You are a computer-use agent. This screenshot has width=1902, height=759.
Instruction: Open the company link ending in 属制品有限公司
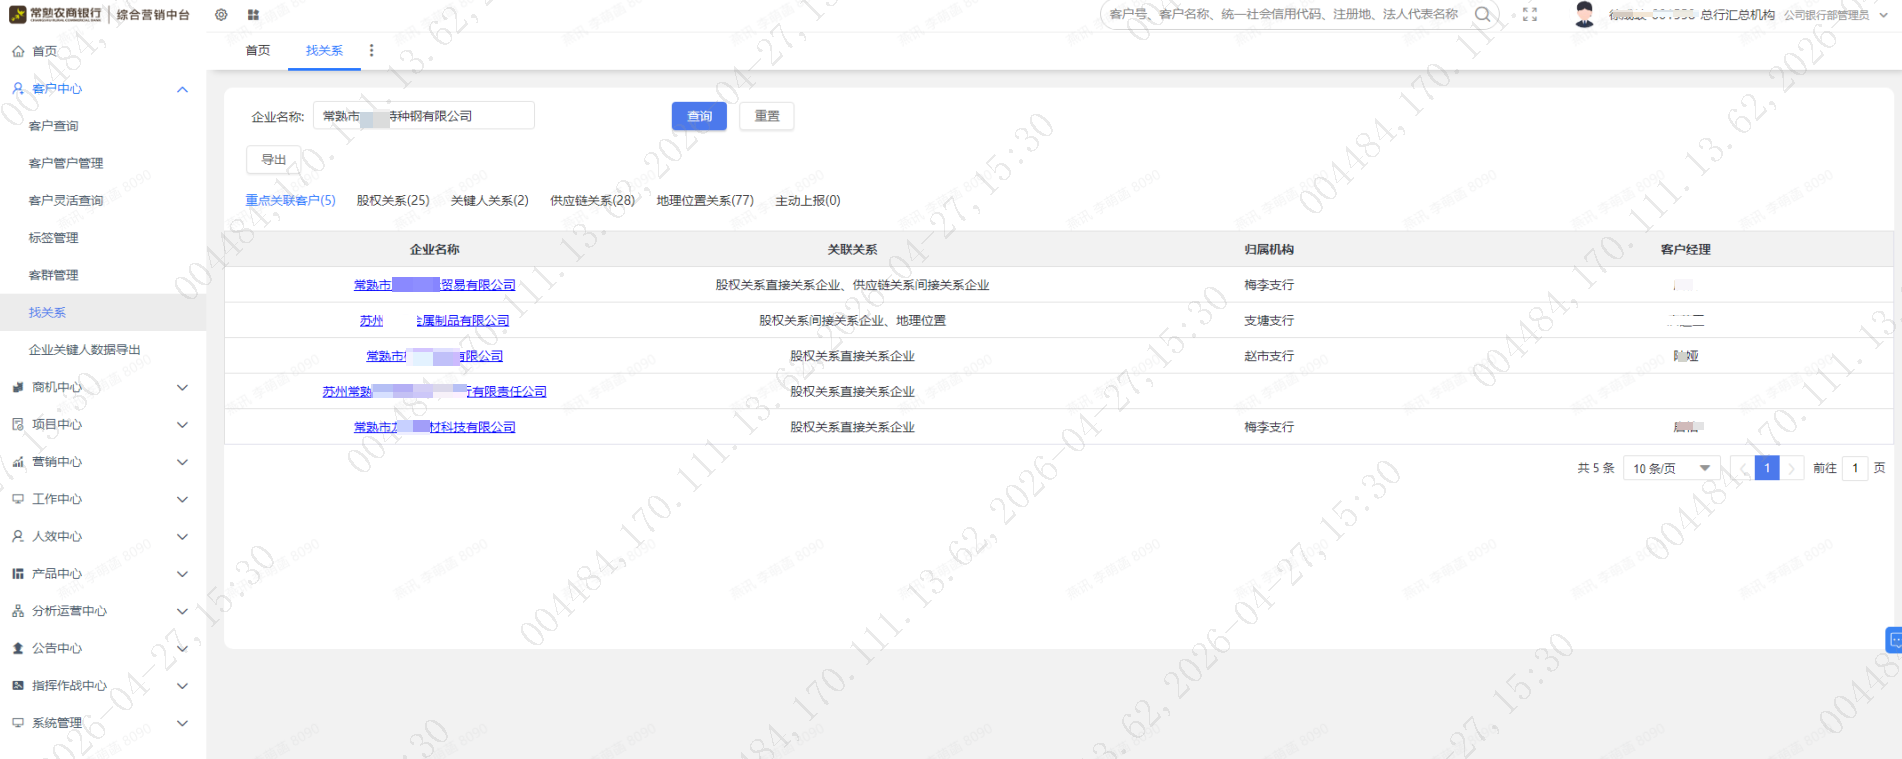[435, 321]
